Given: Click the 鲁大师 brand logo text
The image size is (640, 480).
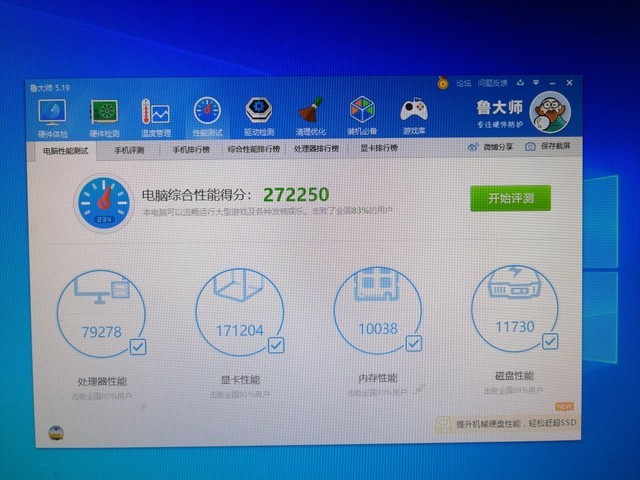Looking at the screenshot, I should pos(500,108).
